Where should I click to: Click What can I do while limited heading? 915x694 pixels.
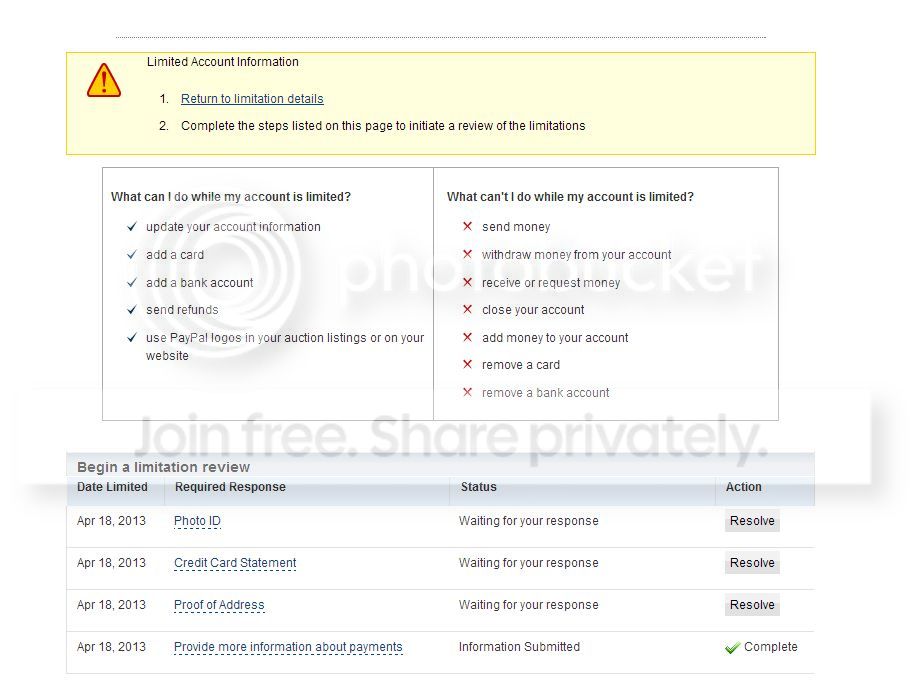tap(231, 197)
